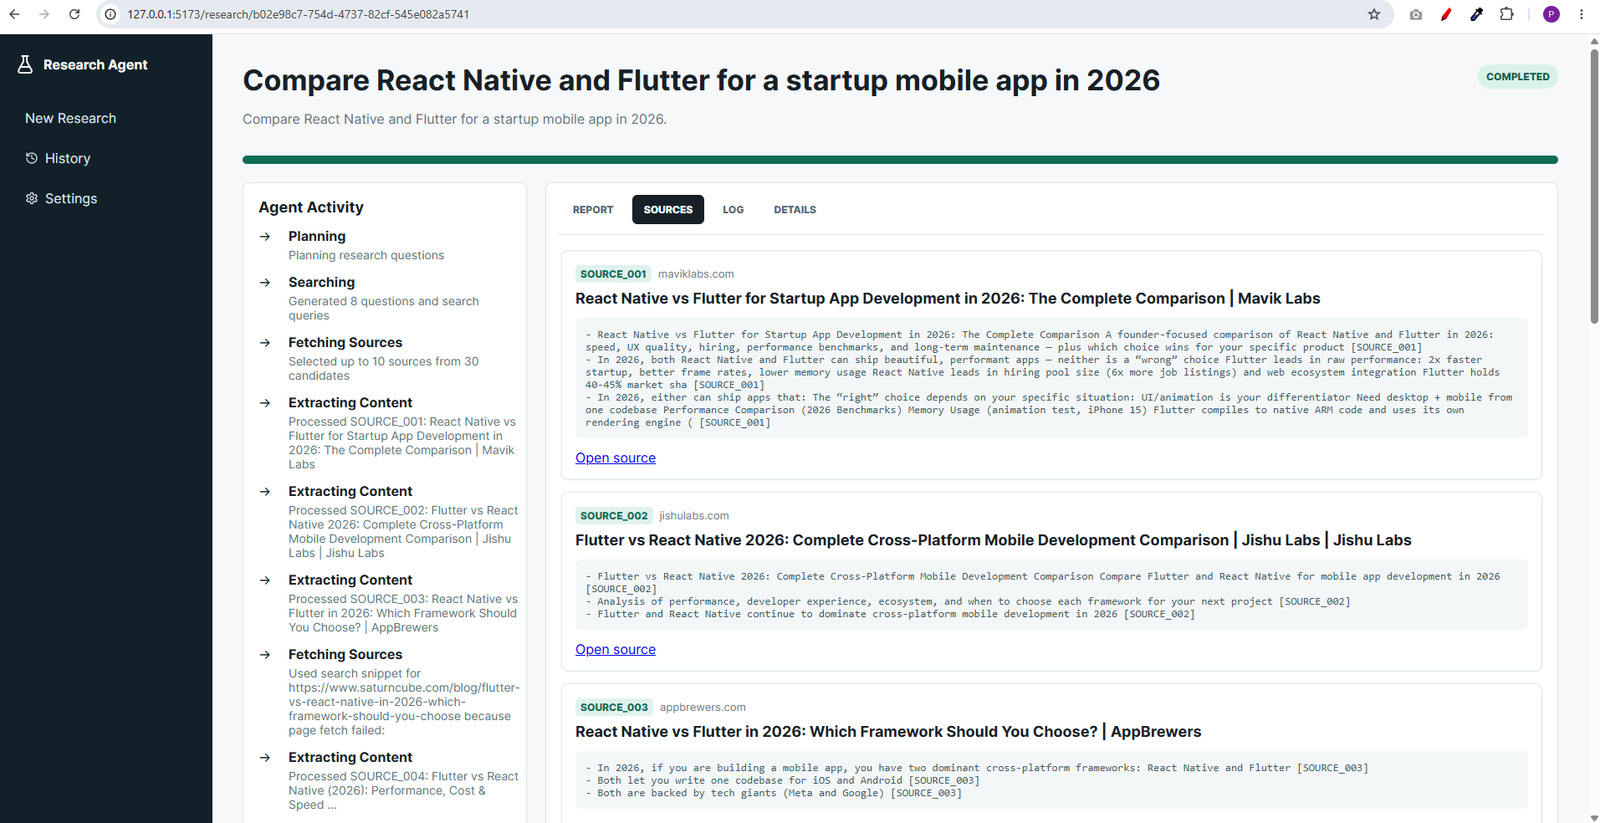Click arrow beside Fetching Sources 'Selected up to 10'

[x=265, y=343]
